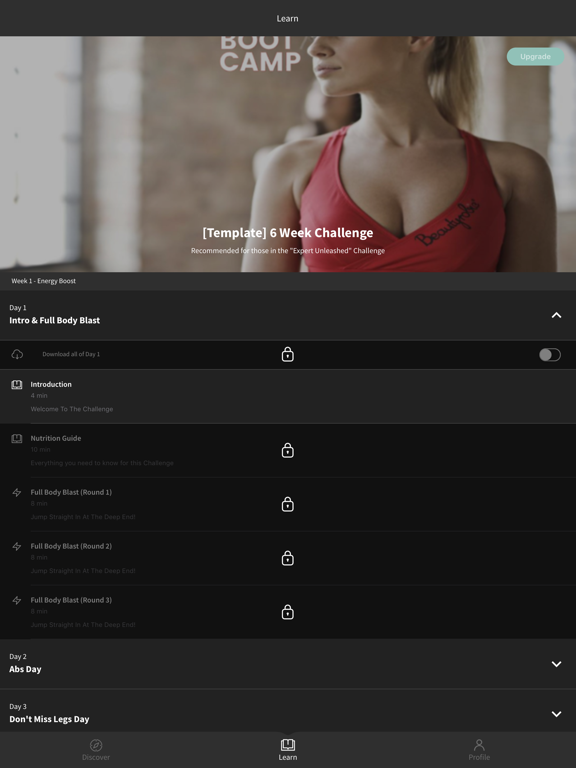The image size is (576, 768).
Task: Click the Full Body Blast Round 3 lock
Action: 288,612
